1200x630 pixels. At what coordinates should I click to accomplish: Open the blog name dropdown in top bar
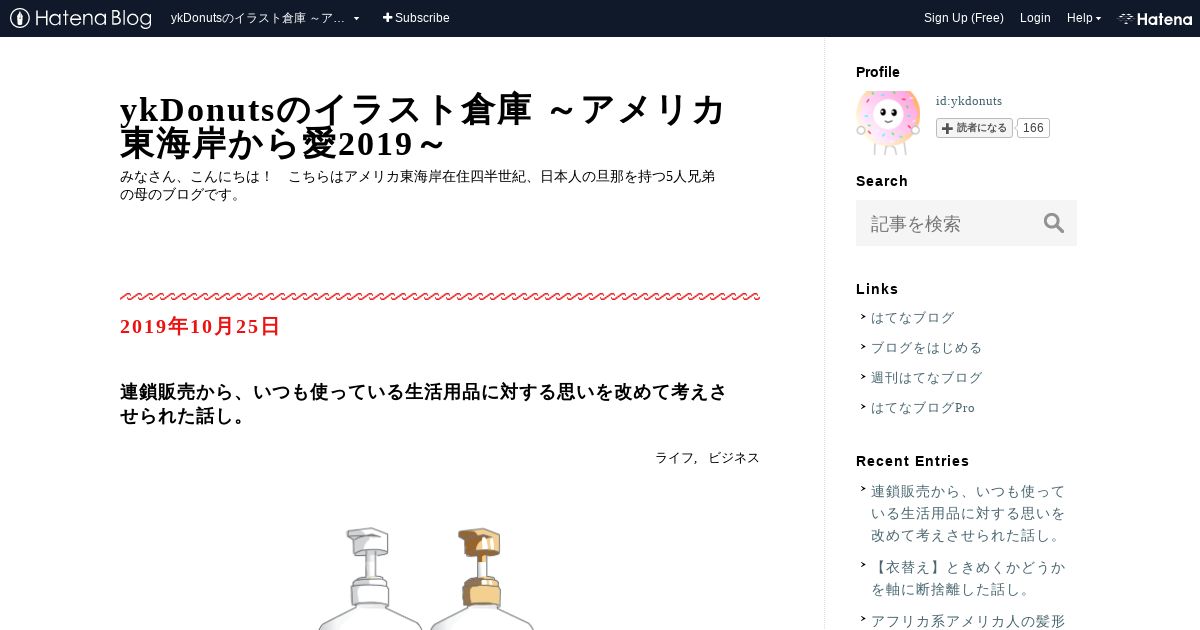coord(265,18)
